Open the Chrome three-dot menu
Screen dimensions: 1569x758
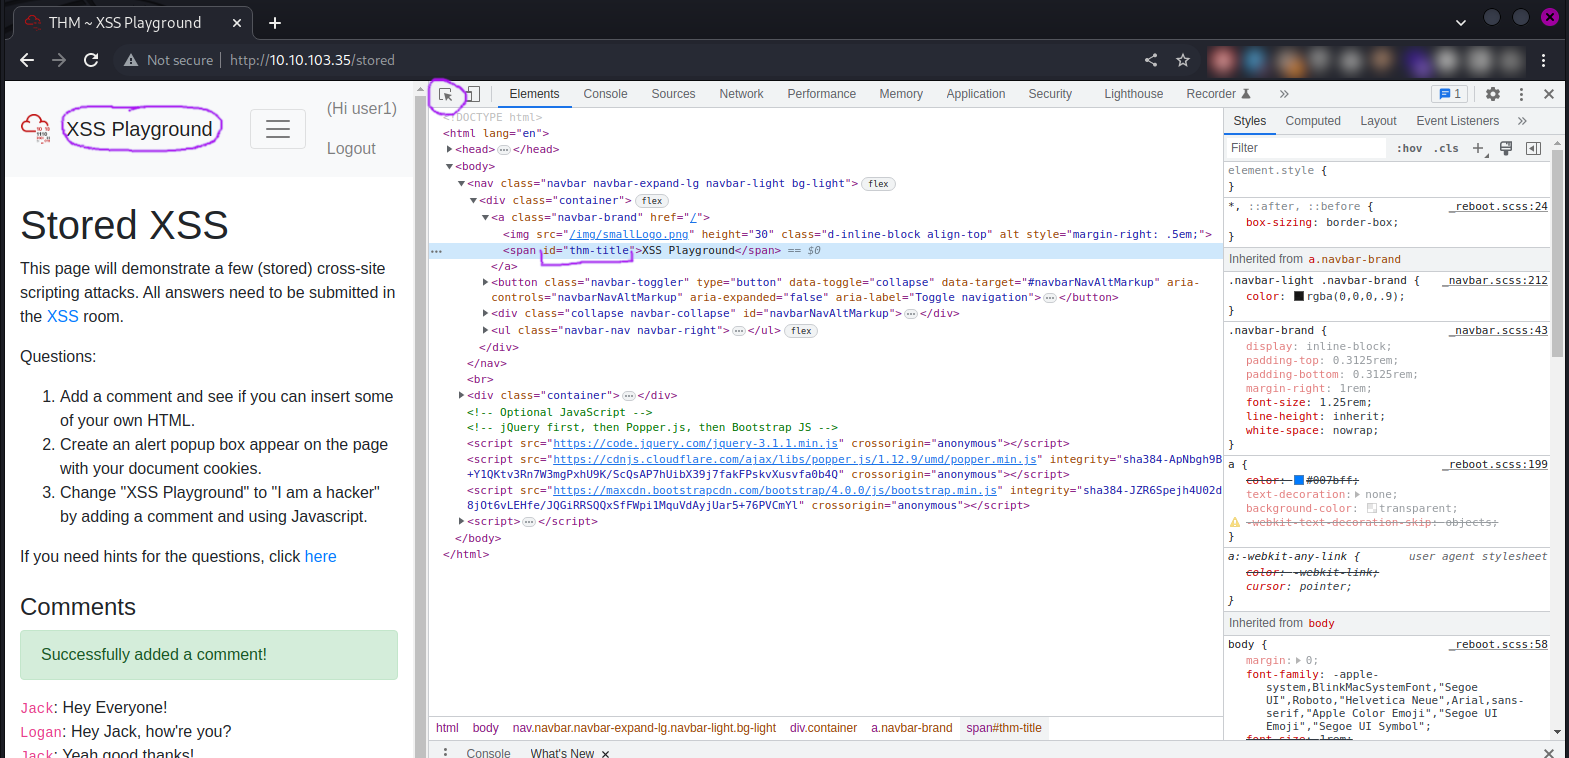1544,60
